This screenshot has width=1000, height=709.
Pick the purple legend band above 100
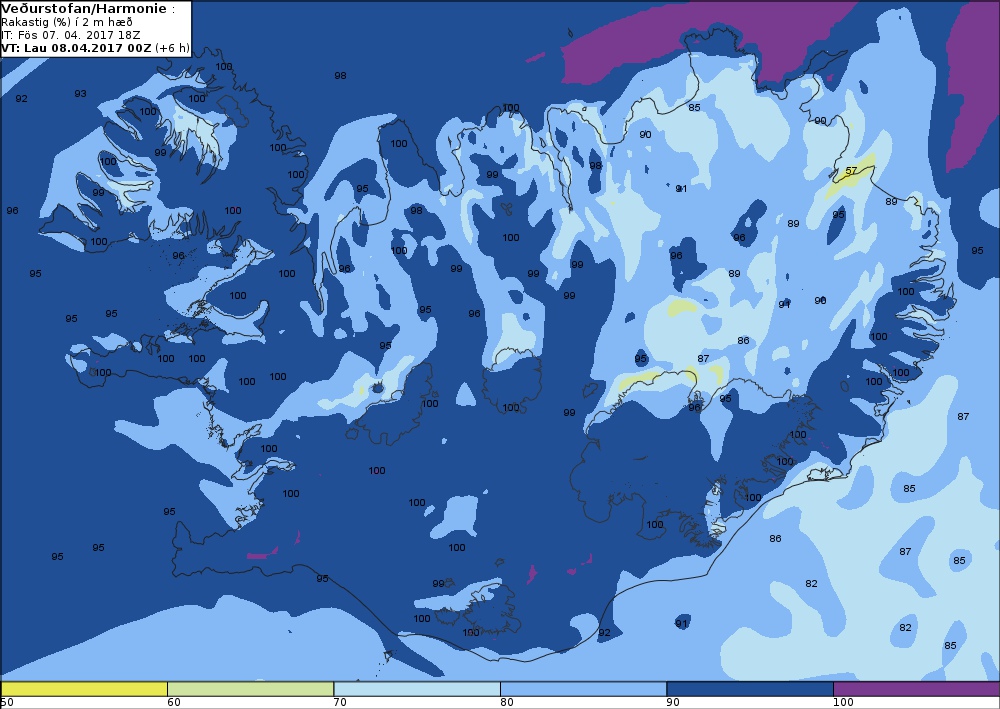click(x=916, y=689)
